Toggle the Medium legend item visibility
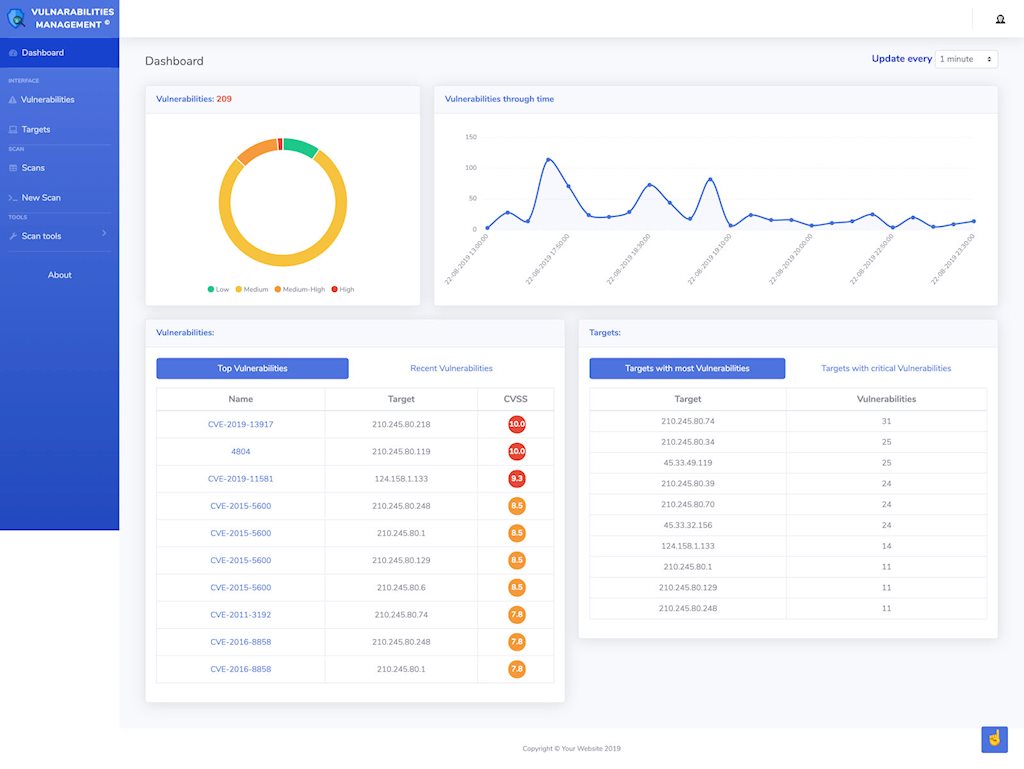Screen dimensions: 1024x769 pos(250,289)
